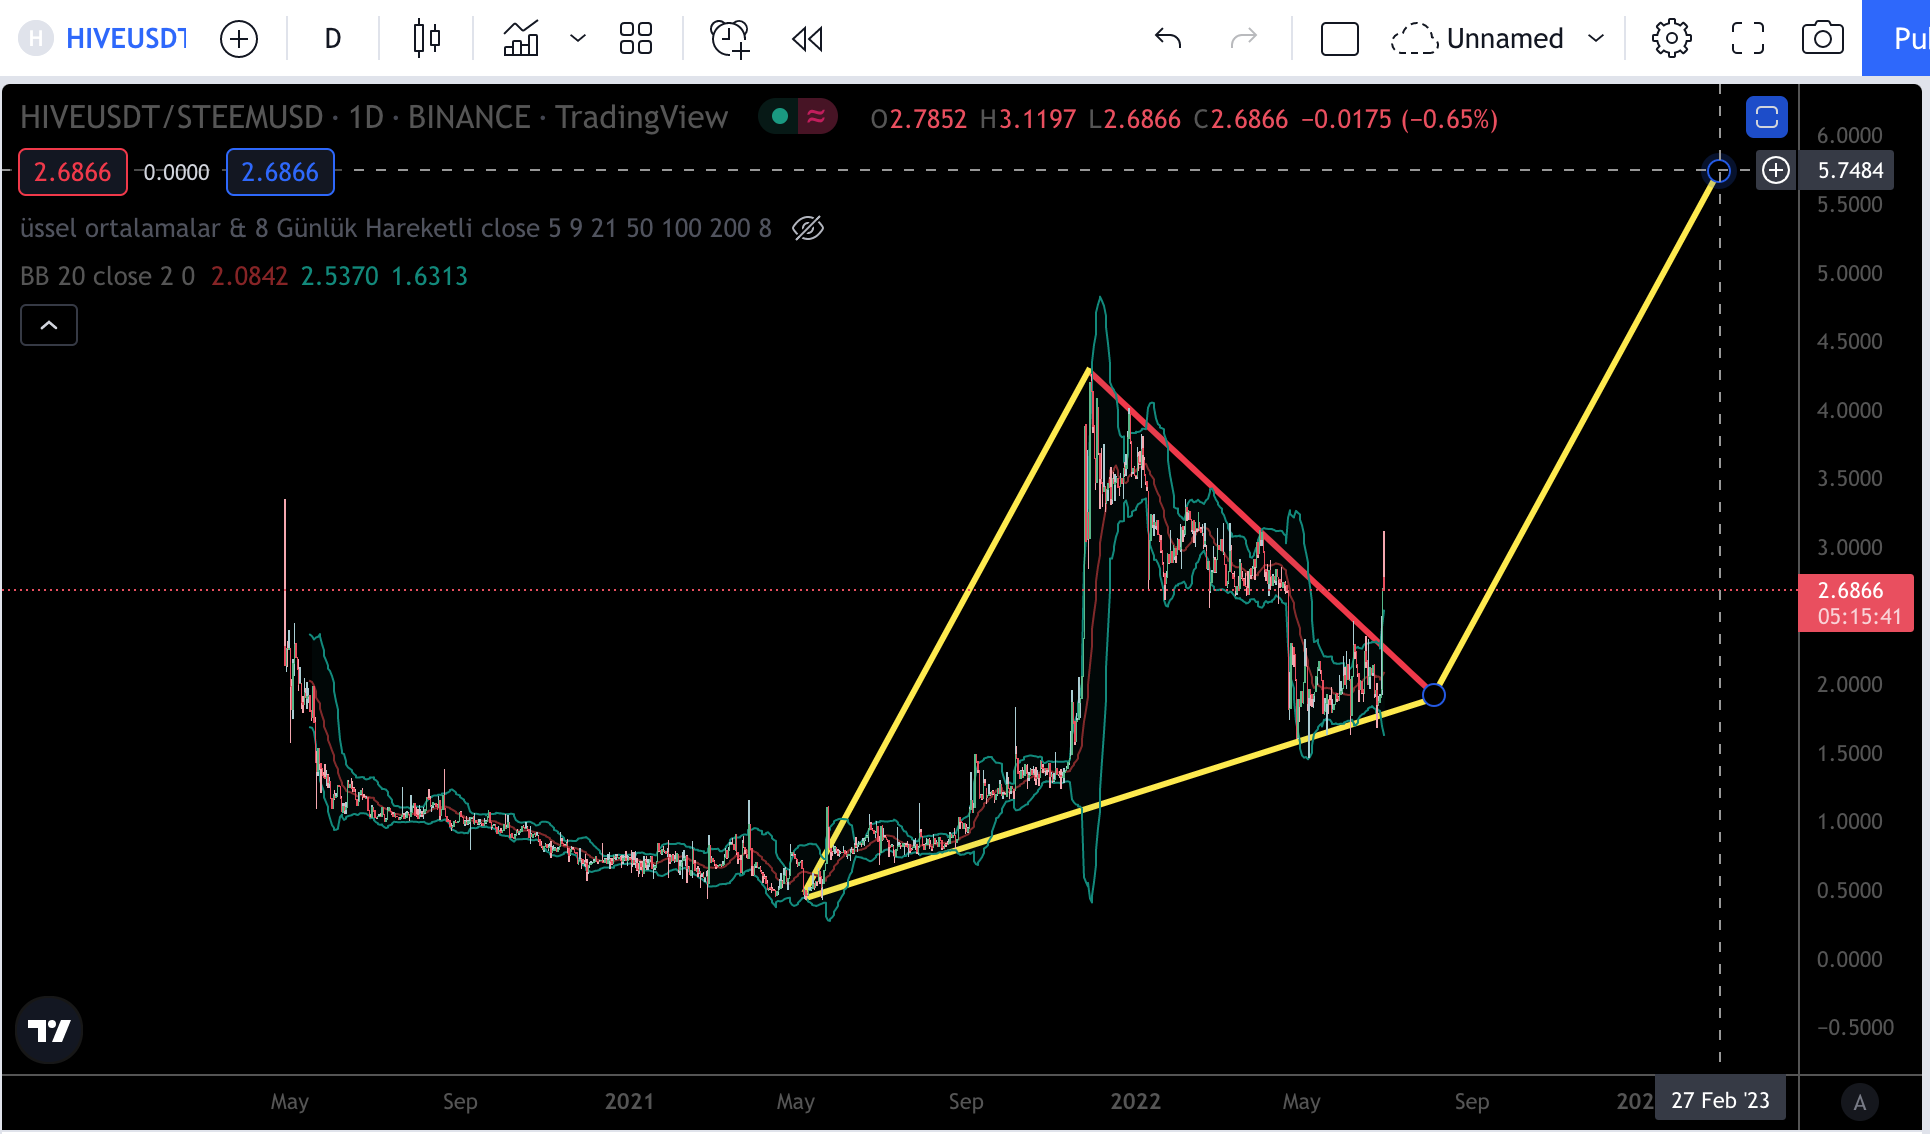Viewport: 1930px width, 1134px height.
Task: Click the BB basis value 2.0842
Action: click(249, 277)
